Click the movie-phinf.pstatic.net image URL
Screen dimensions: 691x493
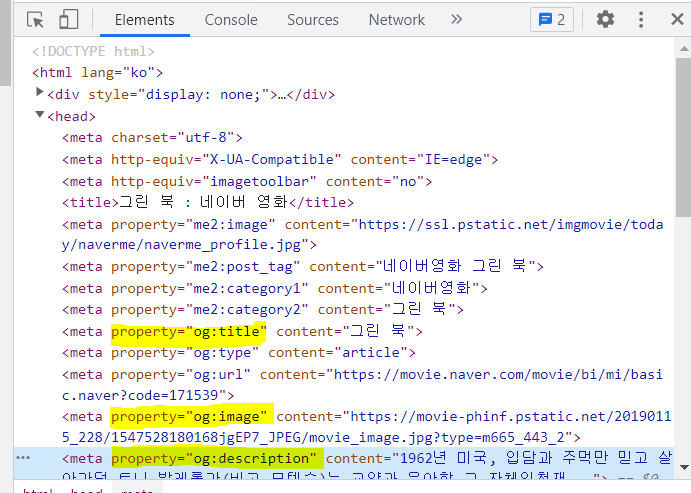[367, 426]
